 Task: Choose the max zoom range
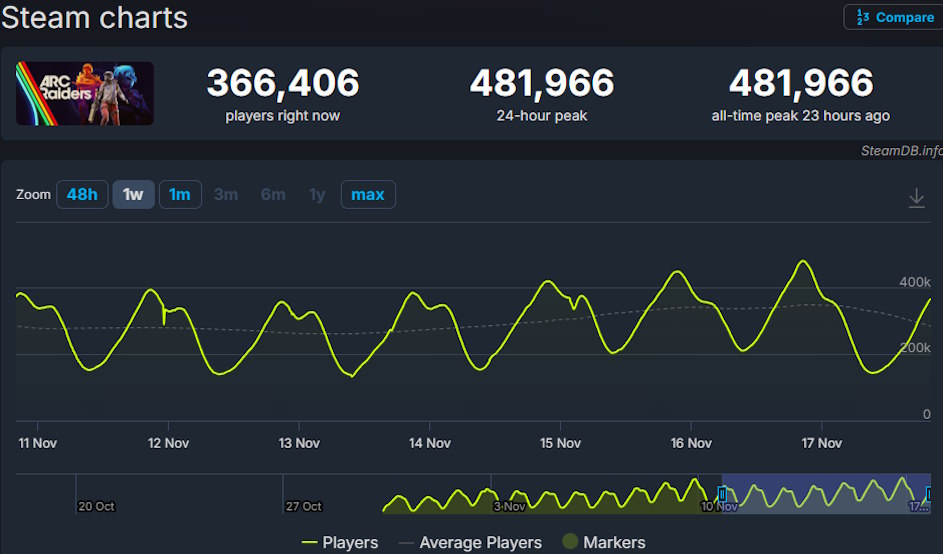(367, 194)
